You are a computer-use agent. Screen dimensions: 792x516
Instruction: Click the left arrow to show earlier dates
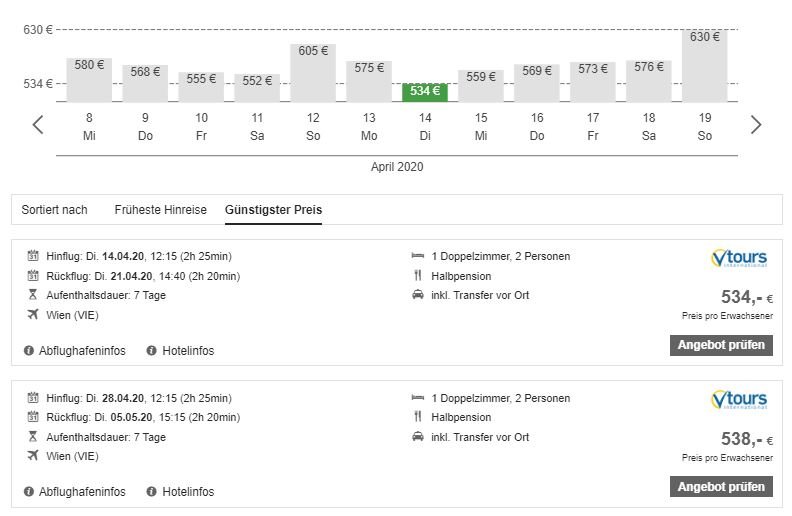point(38,125)
